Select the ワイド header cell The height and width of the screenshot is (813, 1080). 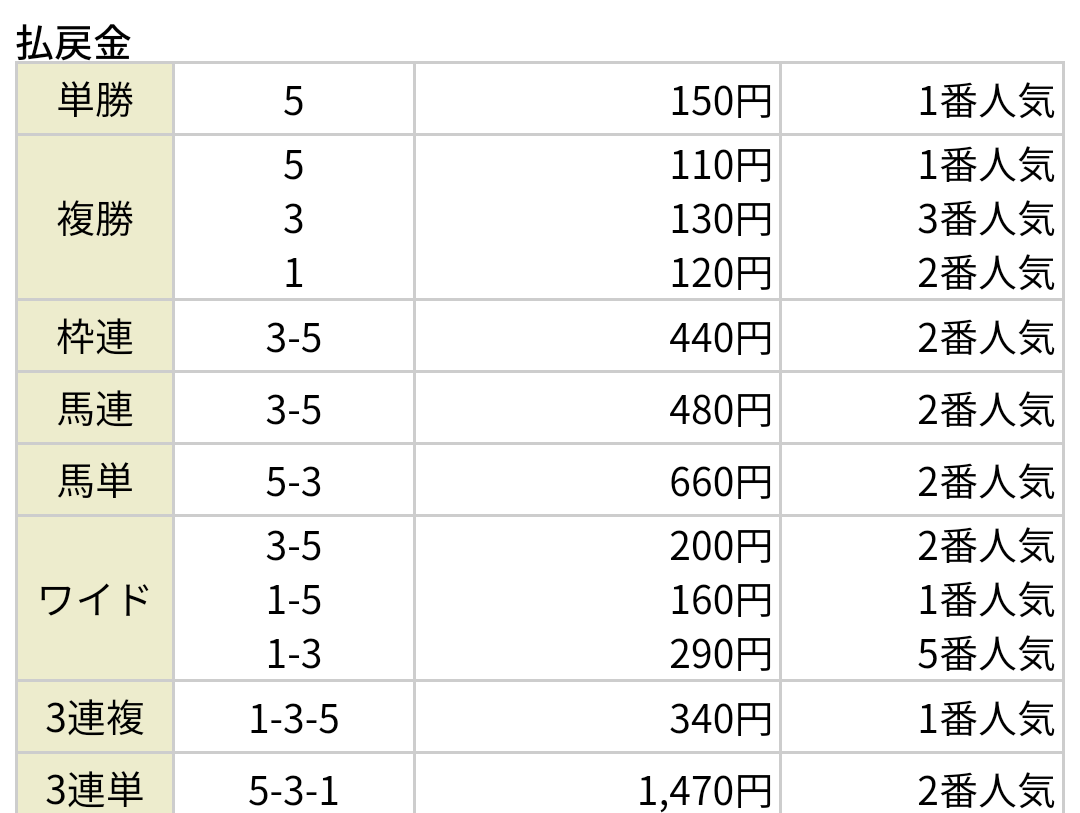pos(95,598)
